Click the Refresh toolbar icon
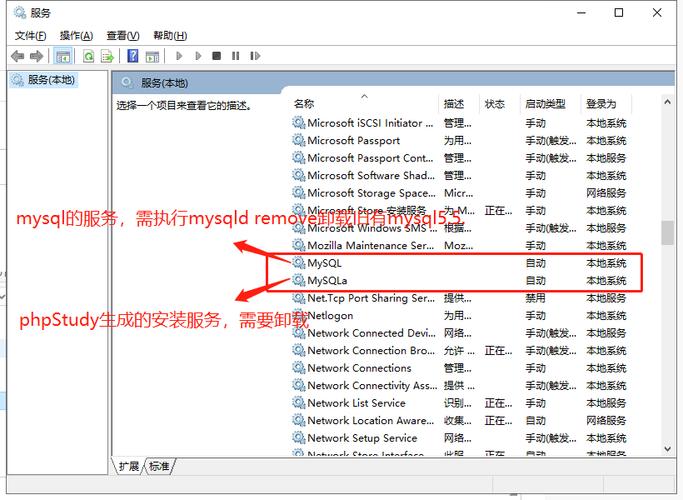The width and height of the screenshot is (683, 500). (88, 56)
